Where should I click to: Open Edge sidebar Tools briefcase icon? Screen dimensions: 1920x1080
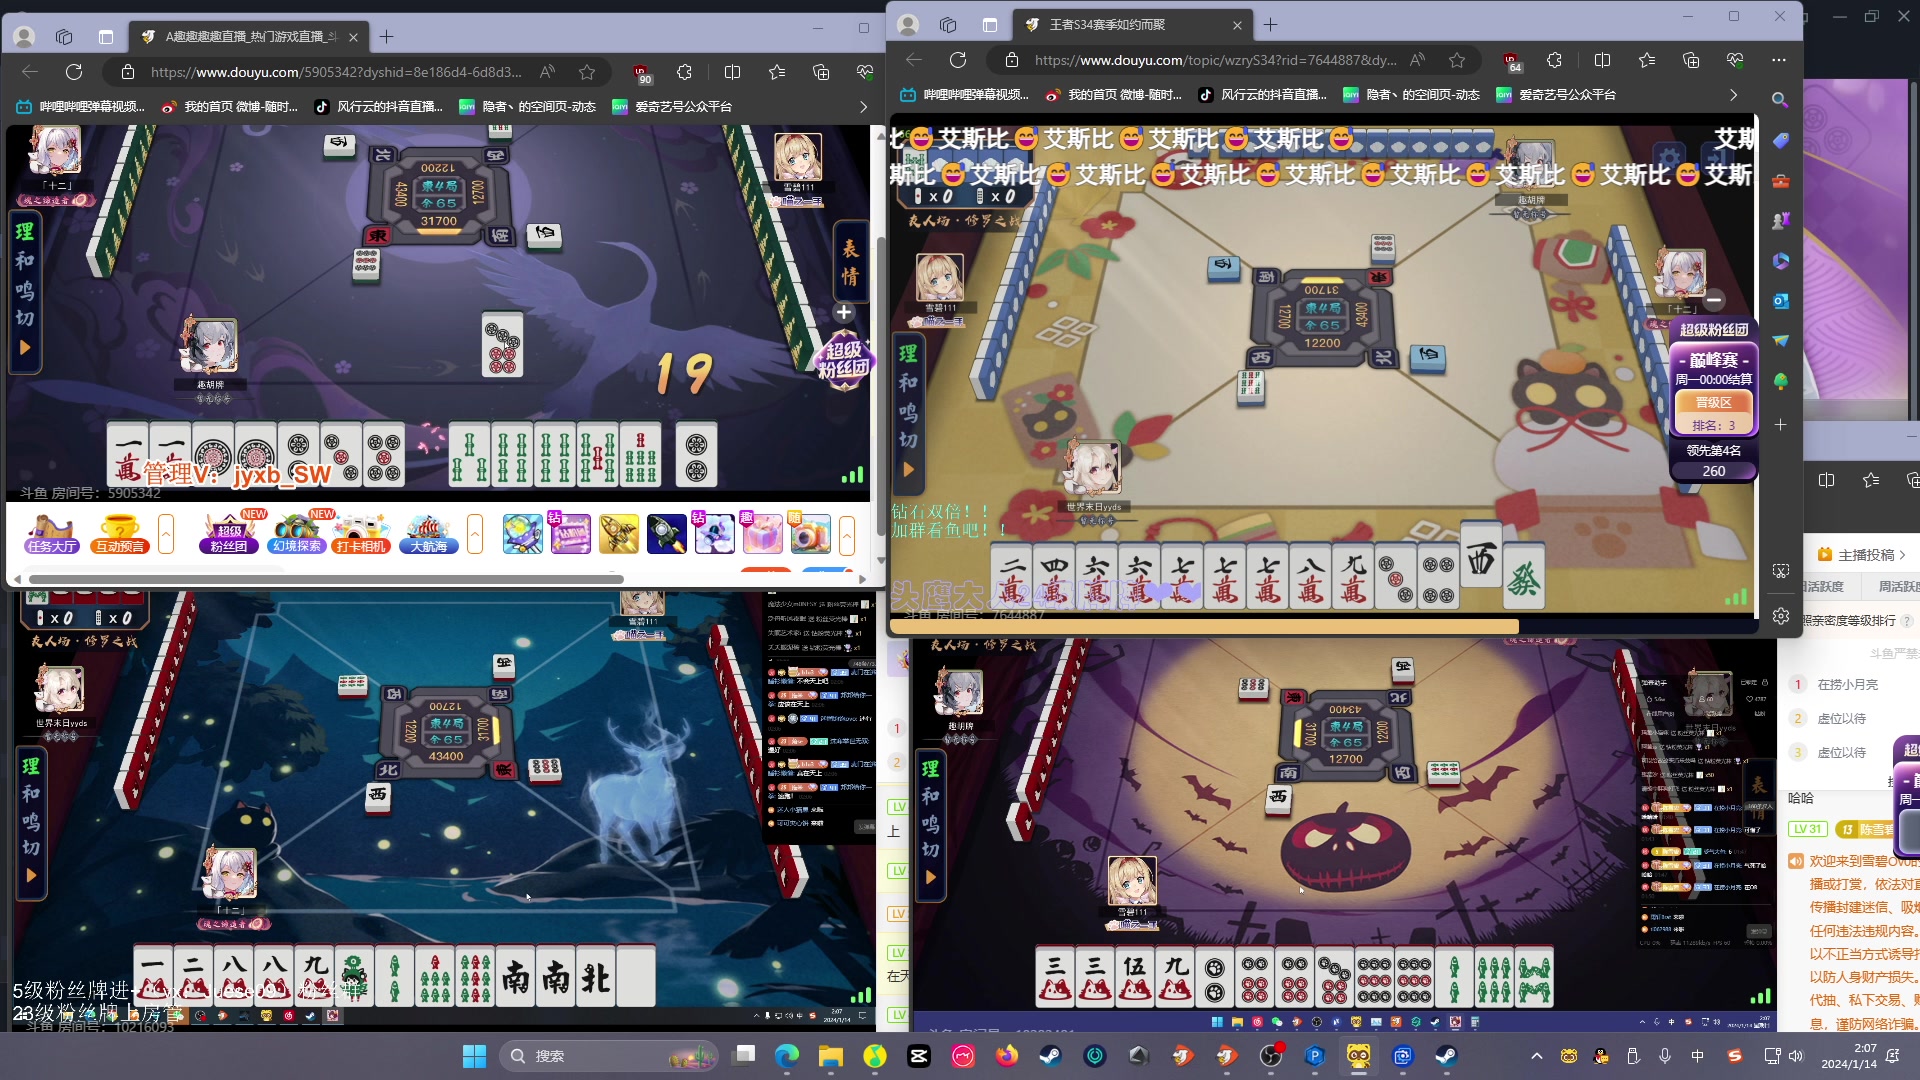click(x=1780, y=181)
